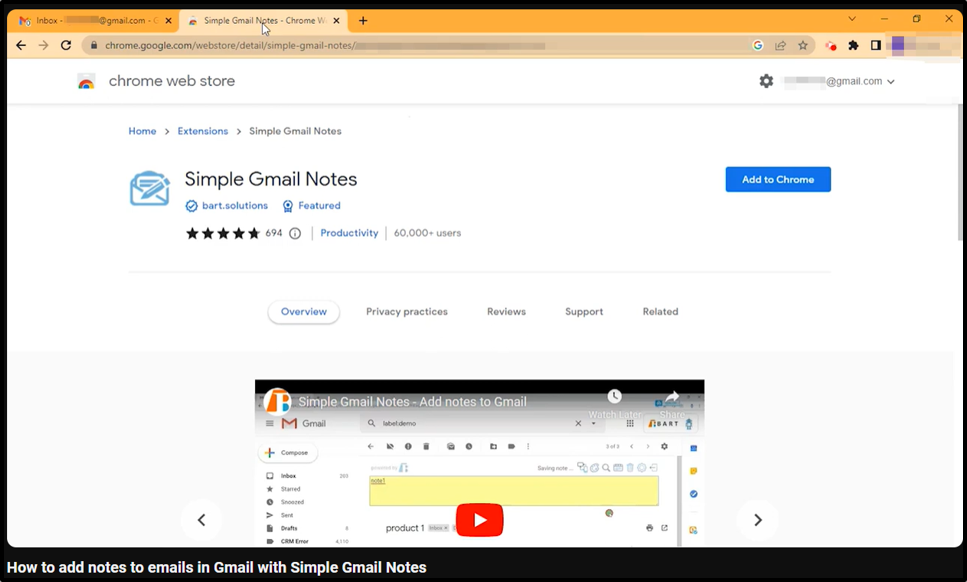Click the YouTube channel avatar on video

point(277,401)
